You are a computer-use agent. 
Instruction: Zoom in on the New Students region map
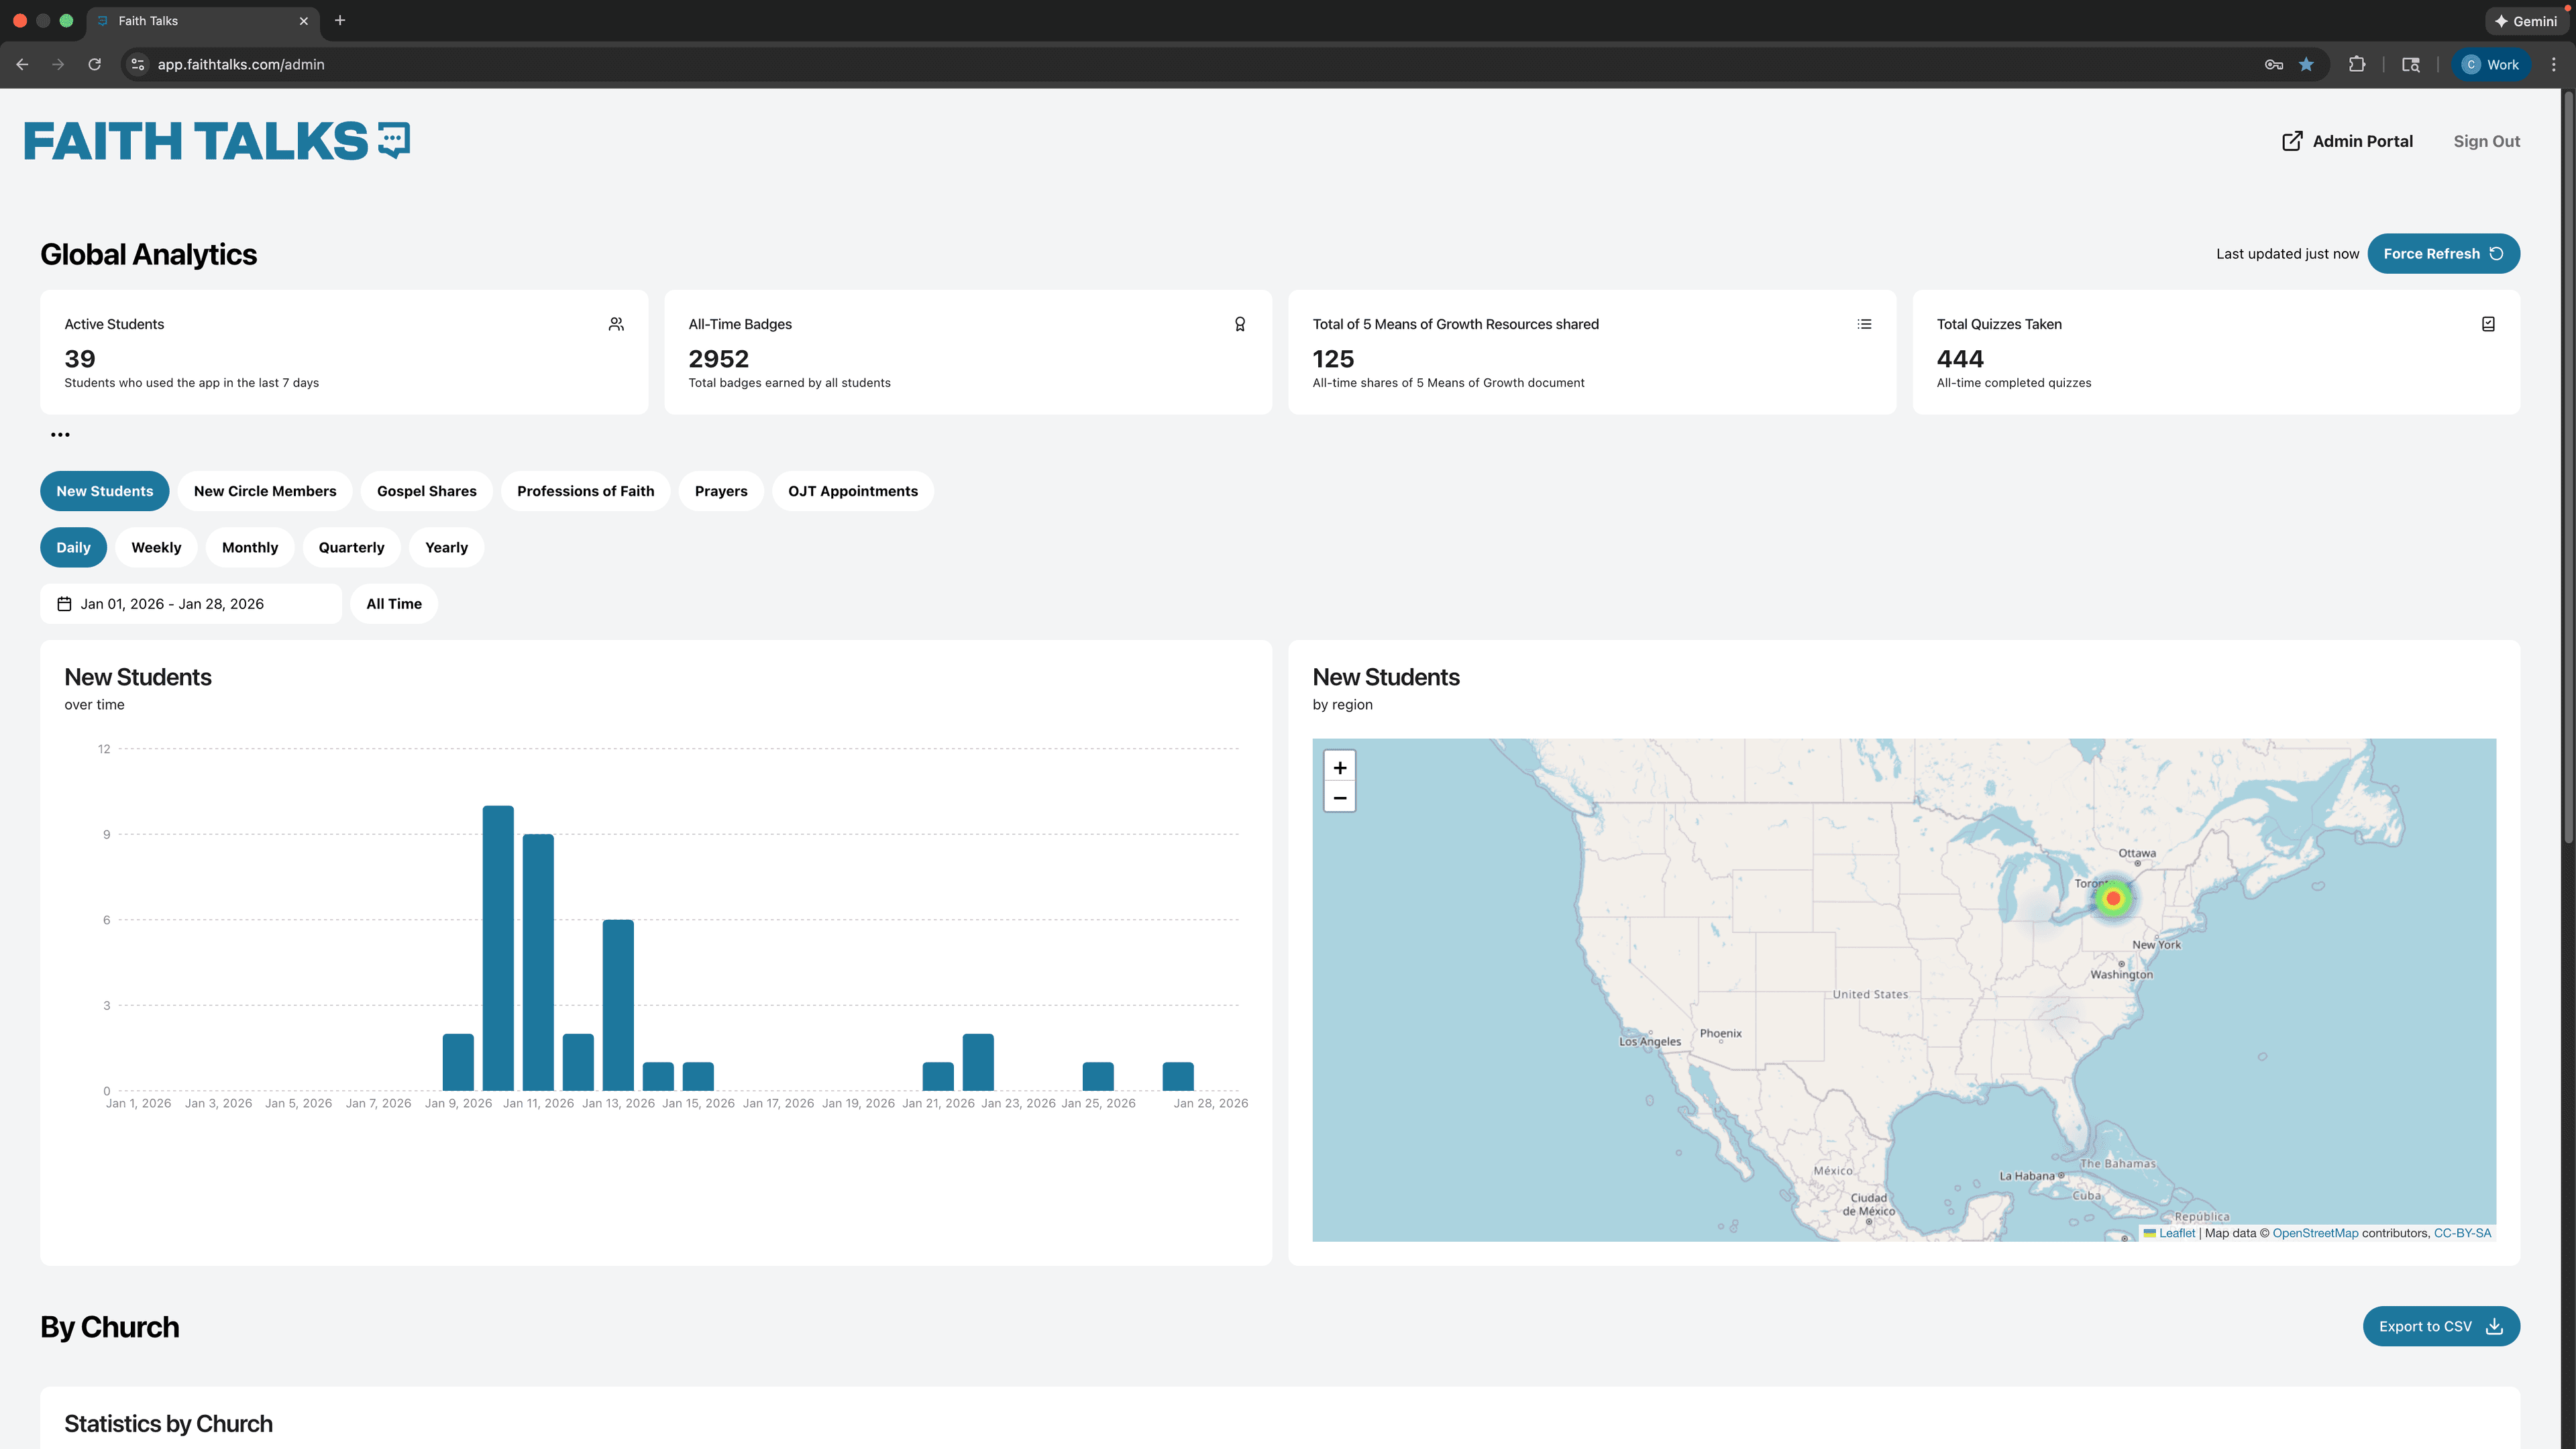point(1339,767)
